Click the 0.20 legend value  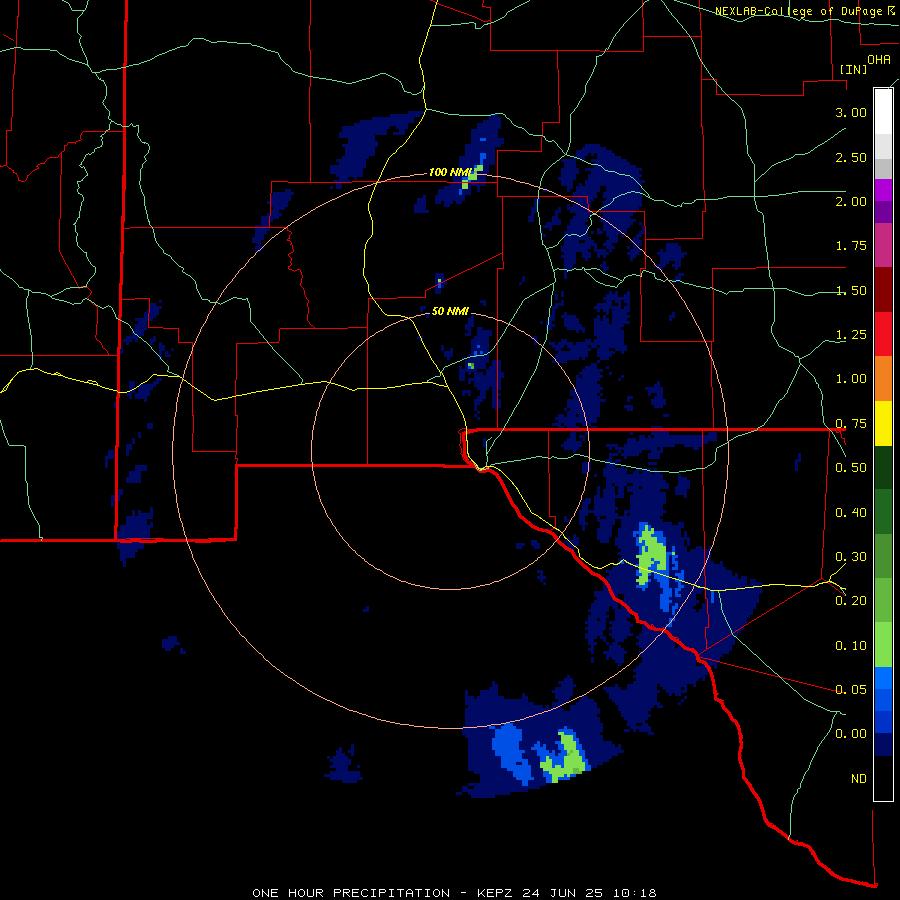[851, 601]
